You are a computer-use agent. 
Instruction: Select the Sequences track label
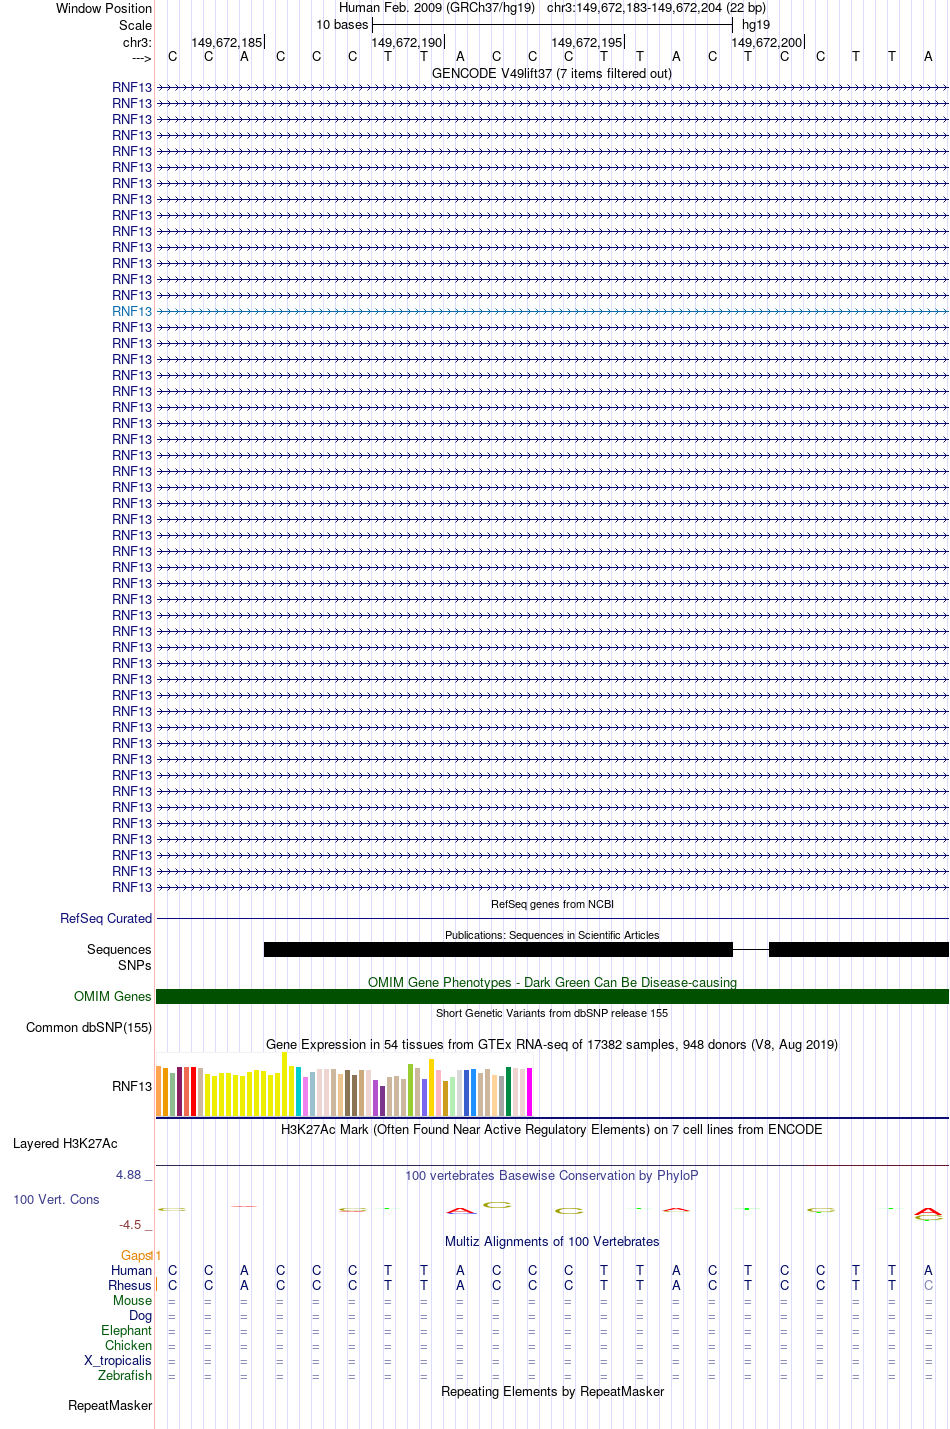click(119, 949)
